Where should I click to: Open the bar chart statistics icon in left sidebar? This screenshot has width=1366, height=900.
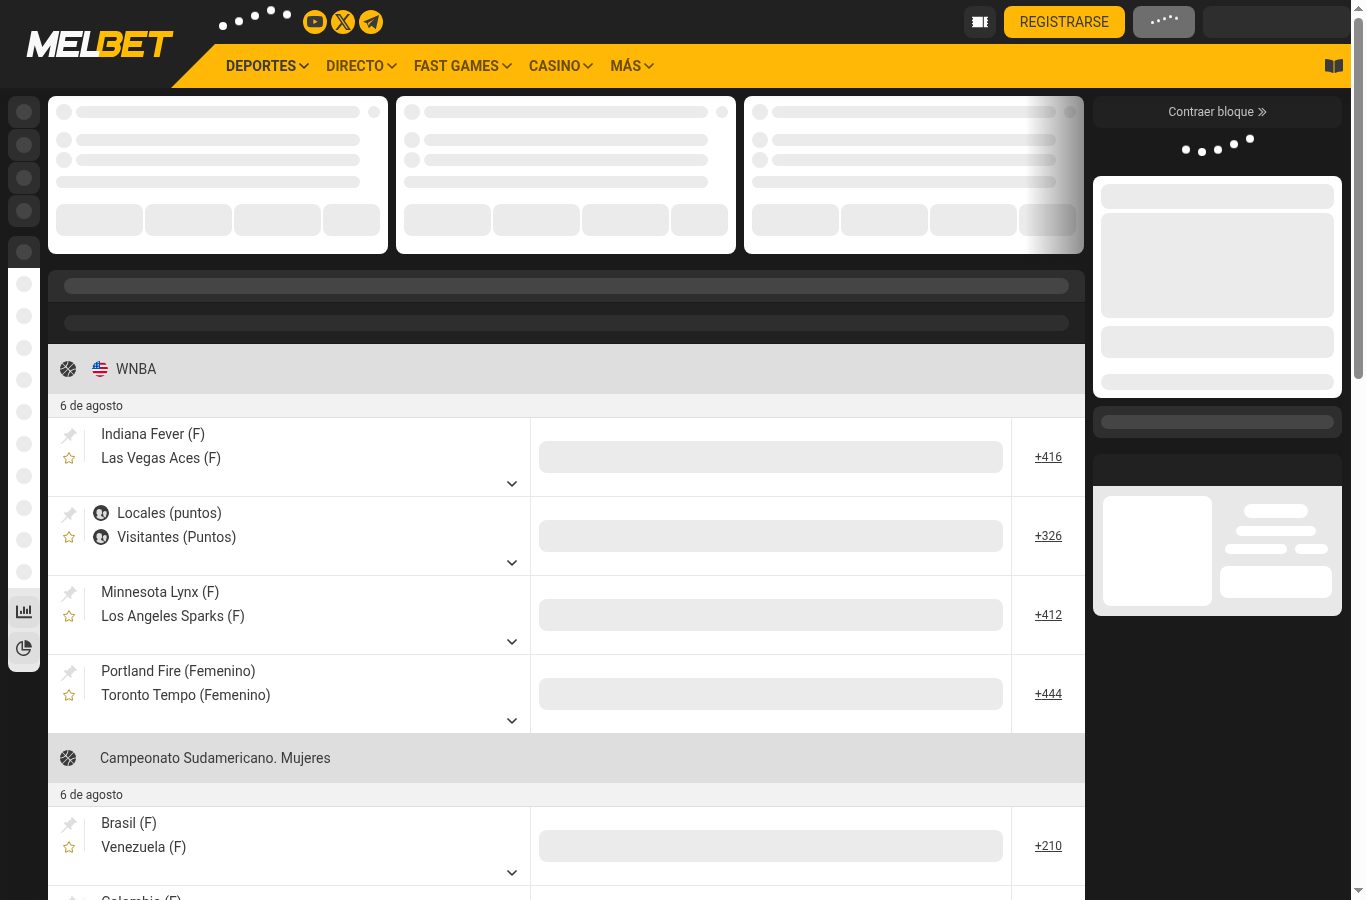(24, 611)
